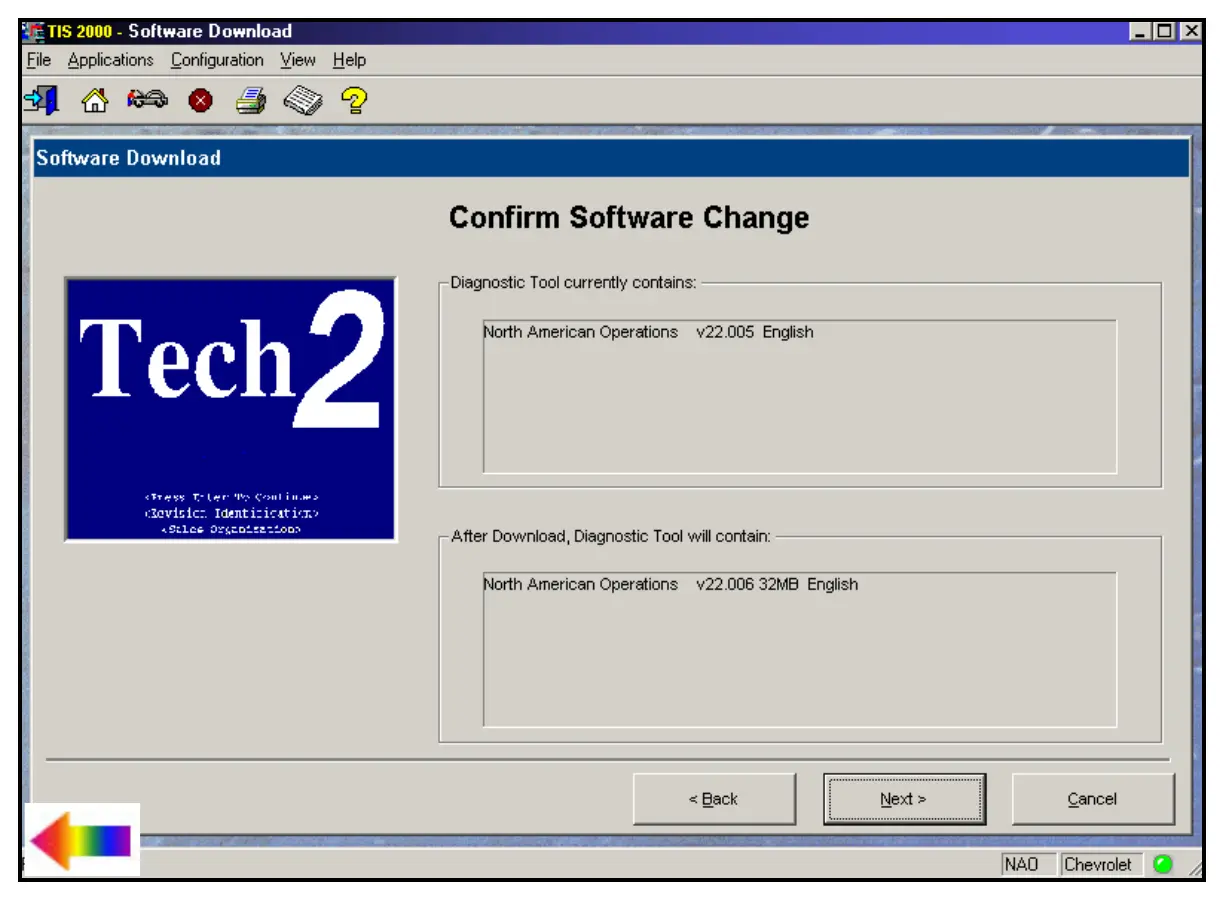Image resolution: width=1224 pixels, height=900 pixels.
Task: Open the Help menu
Action: pos(349,60)
